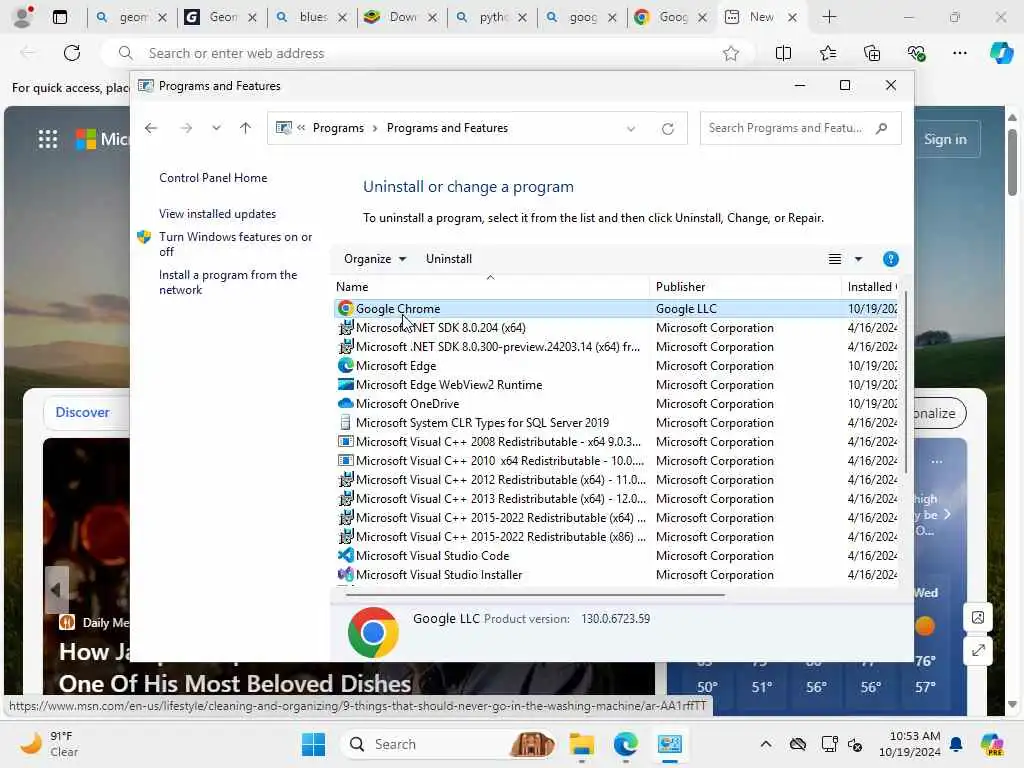Go up one level in Control Panel
The height and width of the screenshot is (768, 1024).
[x=246, y=128]
